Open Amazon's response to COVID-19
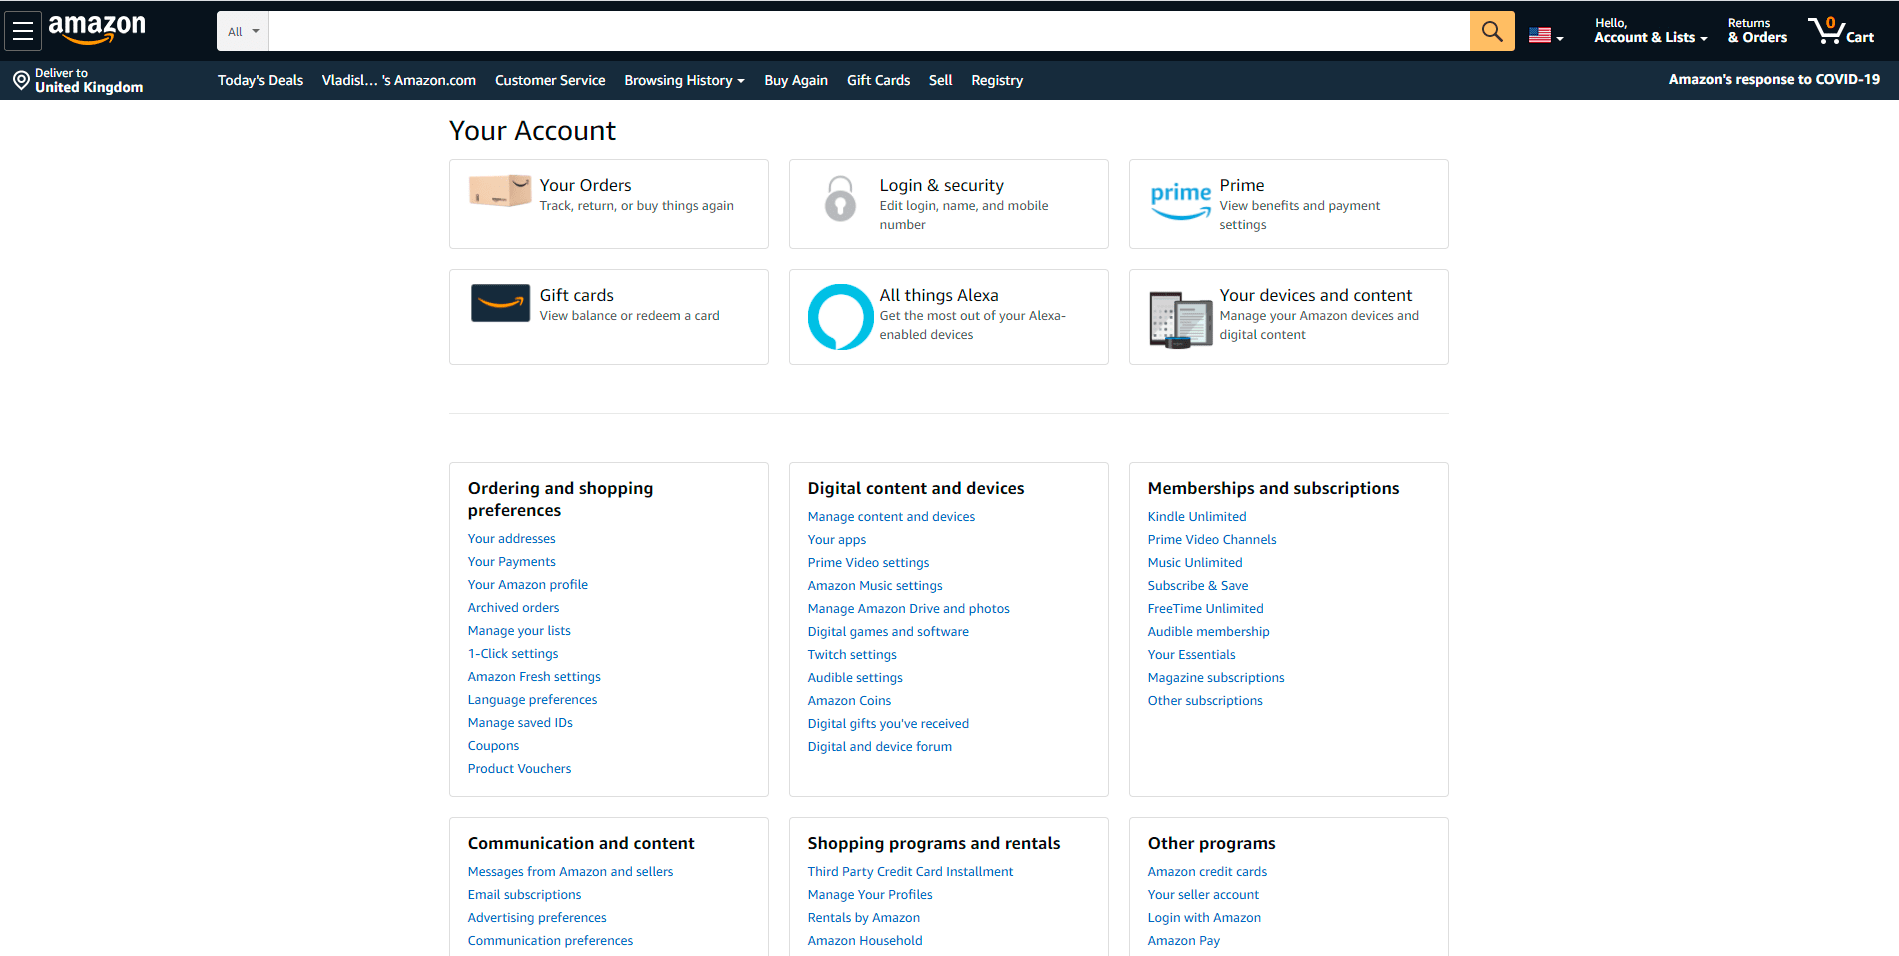Viewport: 1899px width, 956px height. [x=1774, y=79]
